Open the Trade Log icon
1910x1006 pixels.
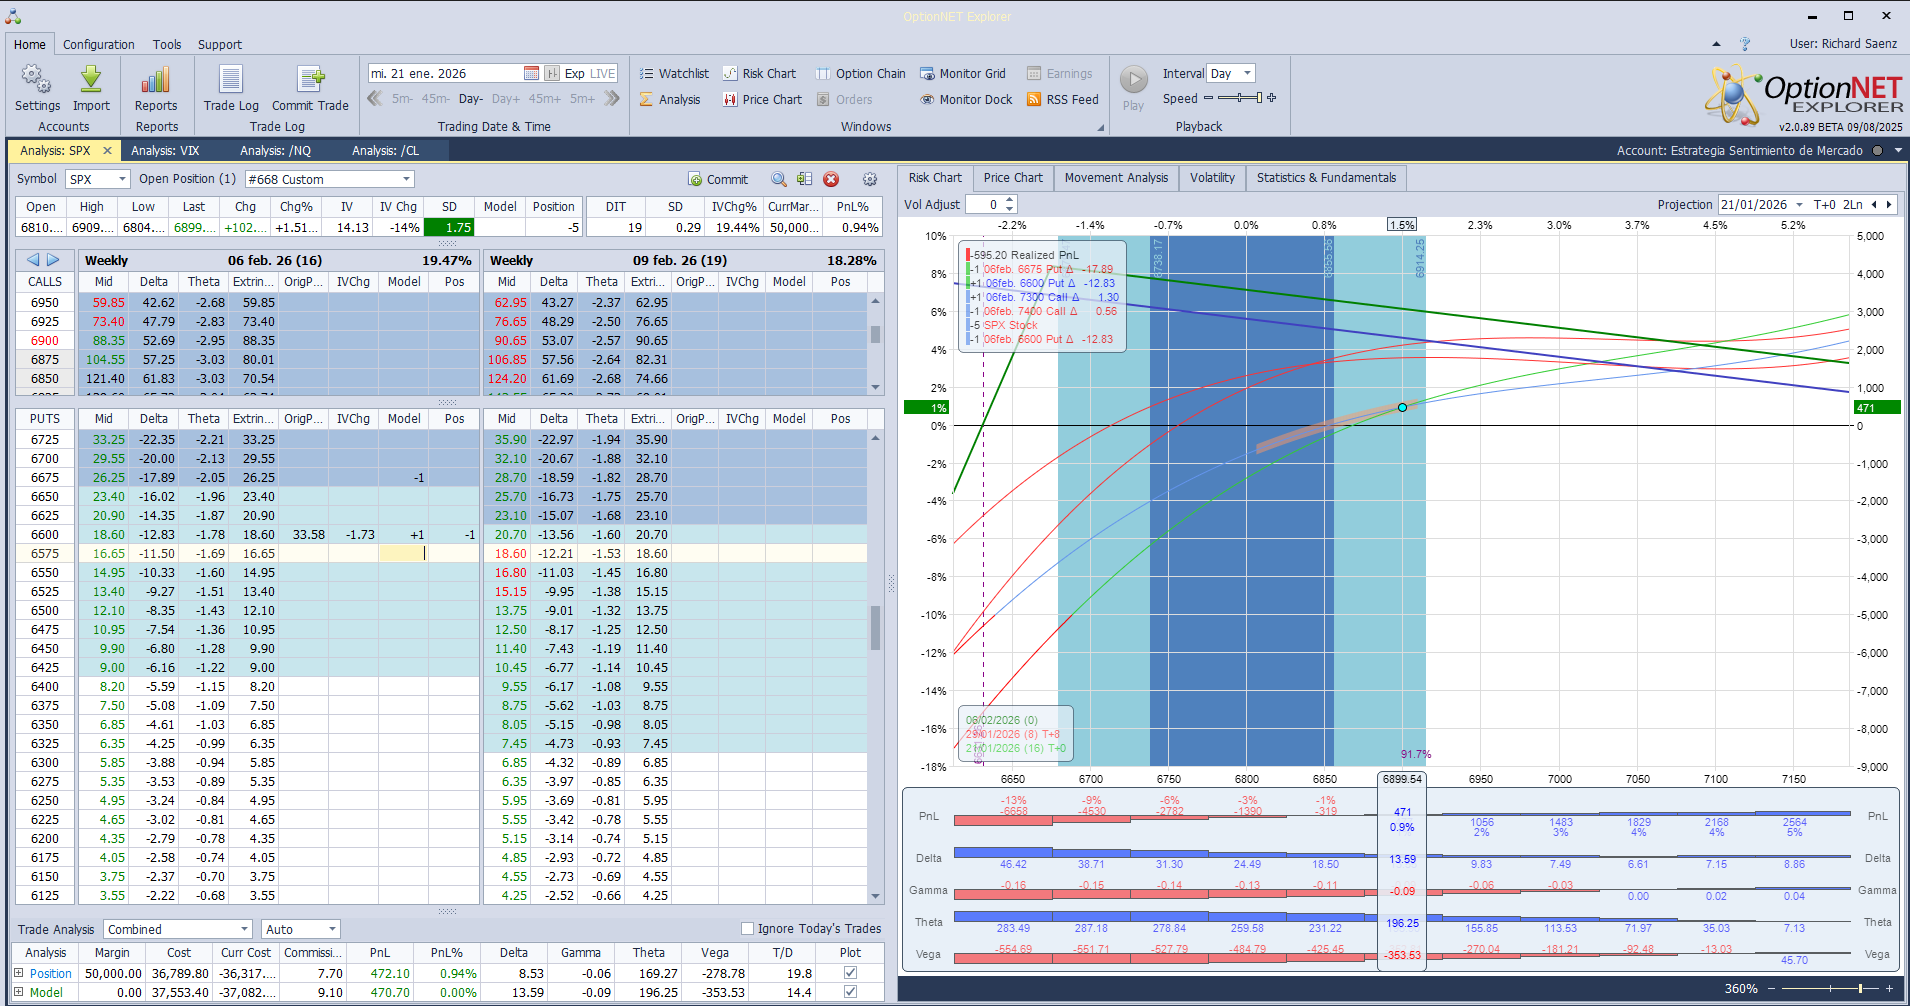(x=231, y=80)
